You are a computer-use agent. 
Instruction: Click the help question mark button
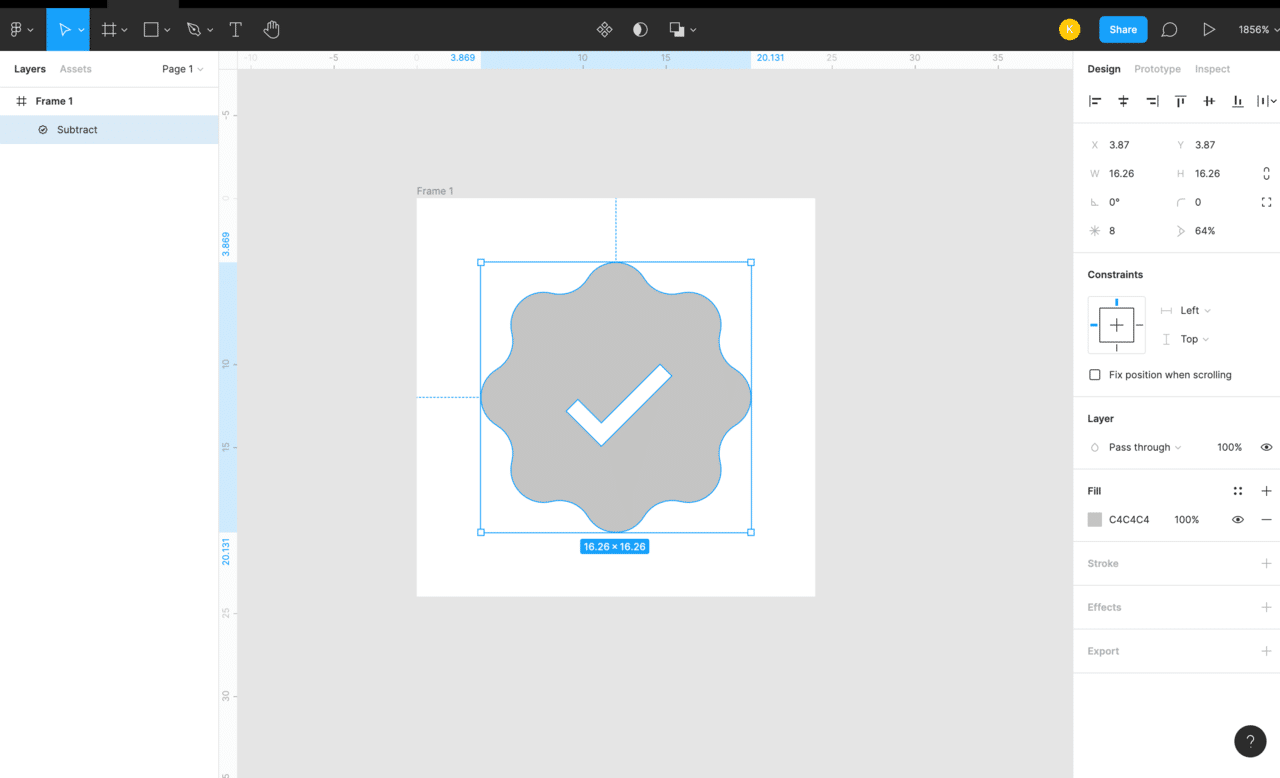[1250, 741]
